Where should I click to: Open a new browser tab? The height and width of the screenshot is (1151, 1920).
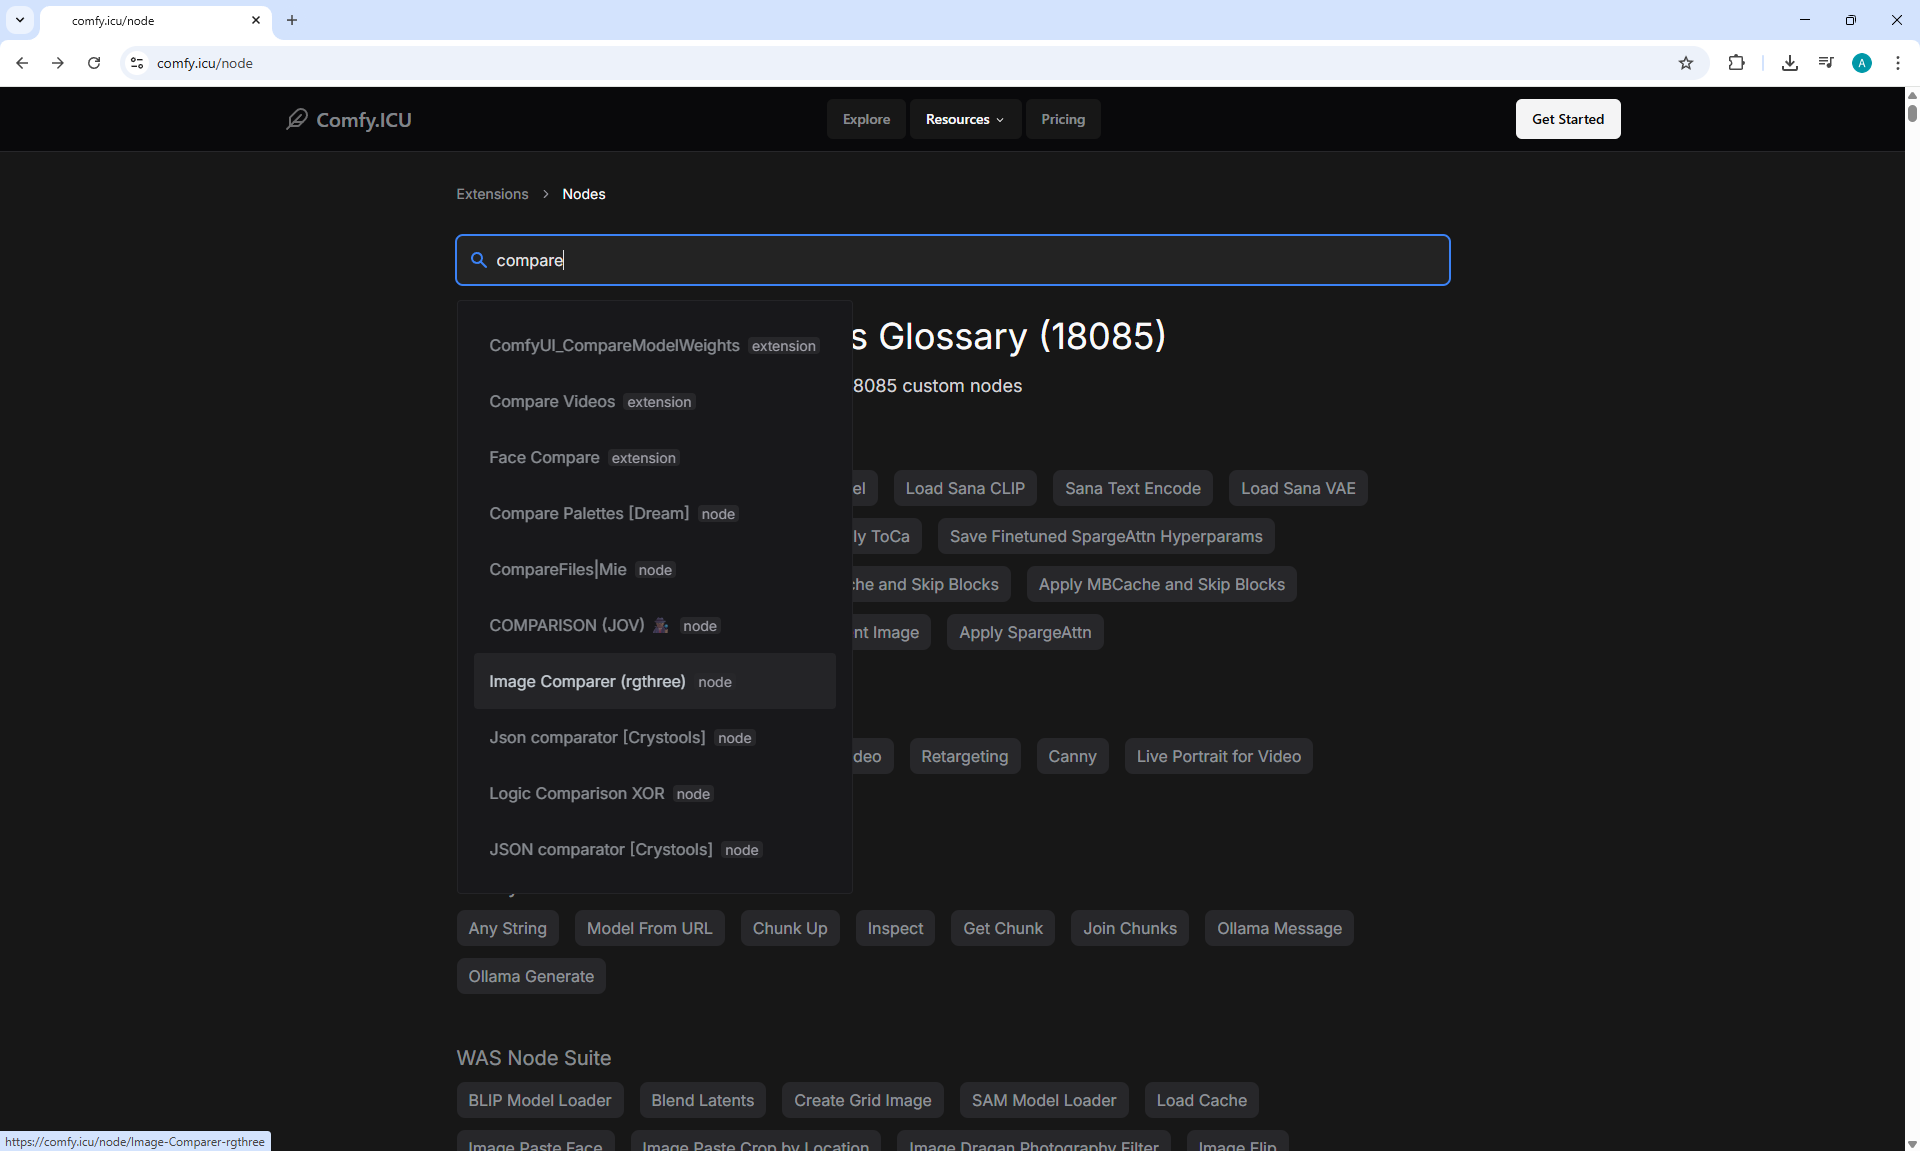(292, 20)
